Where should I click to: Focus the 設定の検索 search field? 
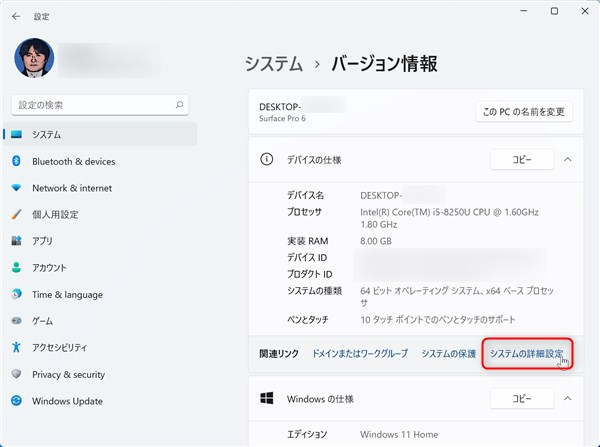[x=100, y=105]
